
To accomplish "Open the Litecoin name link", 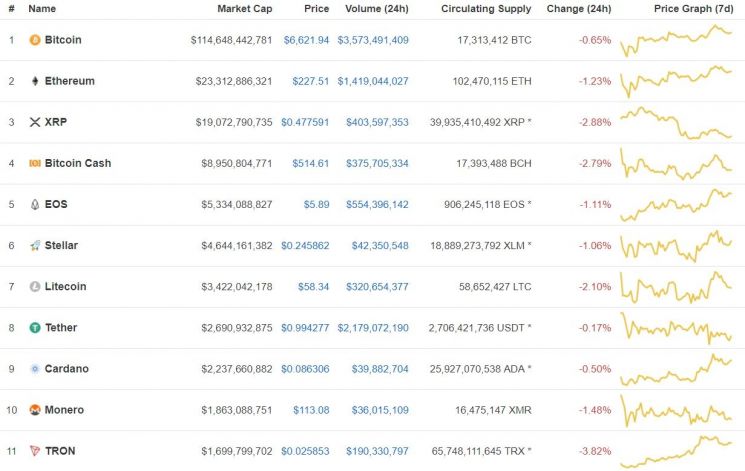I will pyautogui.click(x=65, y=286).
